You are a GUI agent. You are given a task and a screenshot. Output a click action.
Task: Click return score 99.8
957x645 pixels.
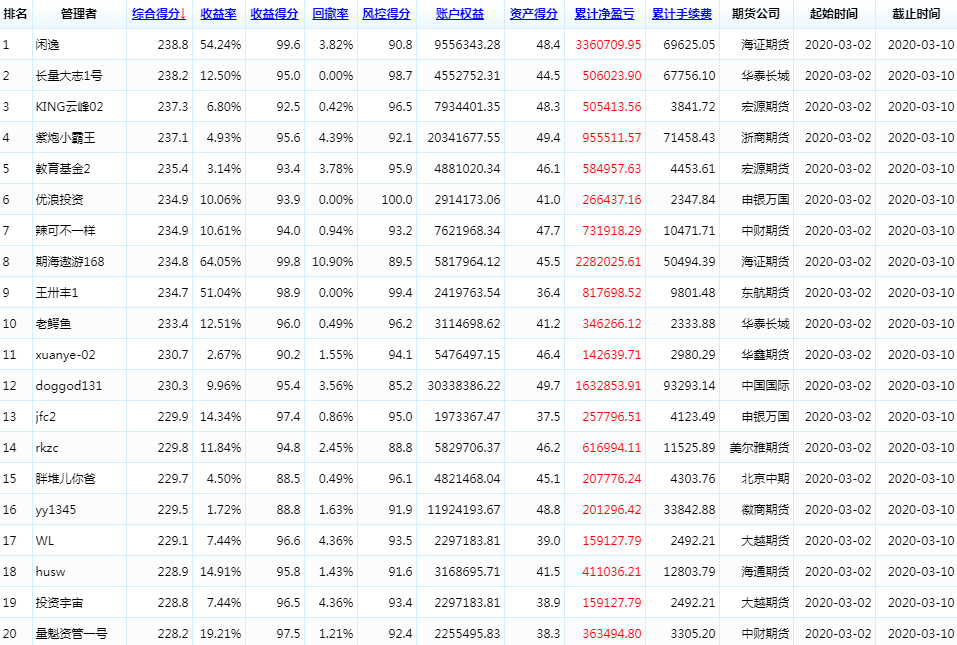point(289,262)
